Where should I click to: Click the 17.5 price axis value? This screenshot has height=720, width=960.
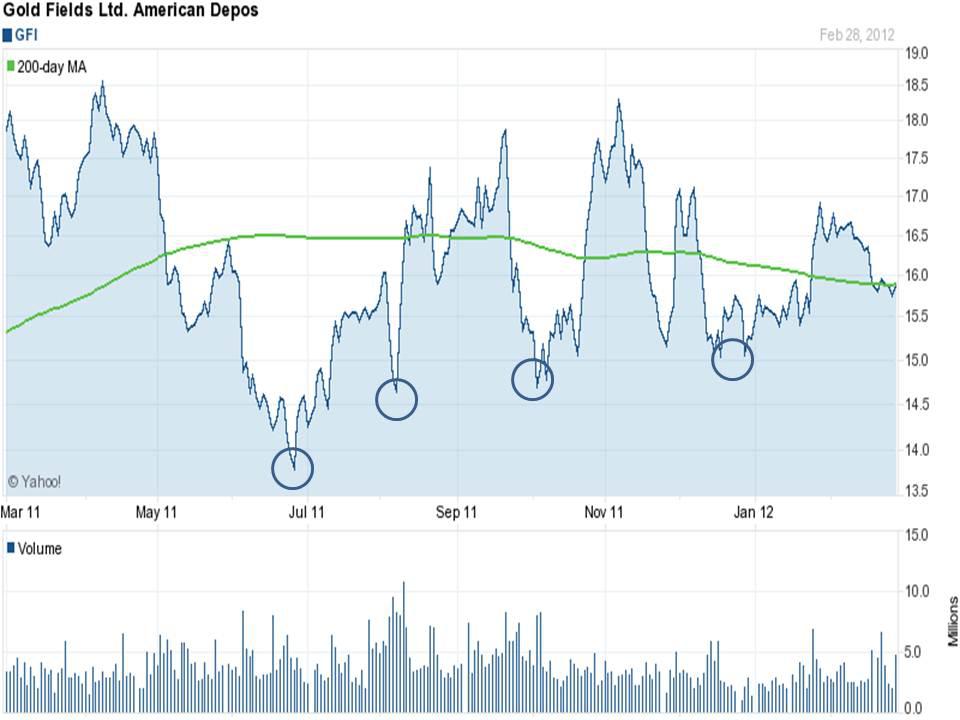pos(917,158)
